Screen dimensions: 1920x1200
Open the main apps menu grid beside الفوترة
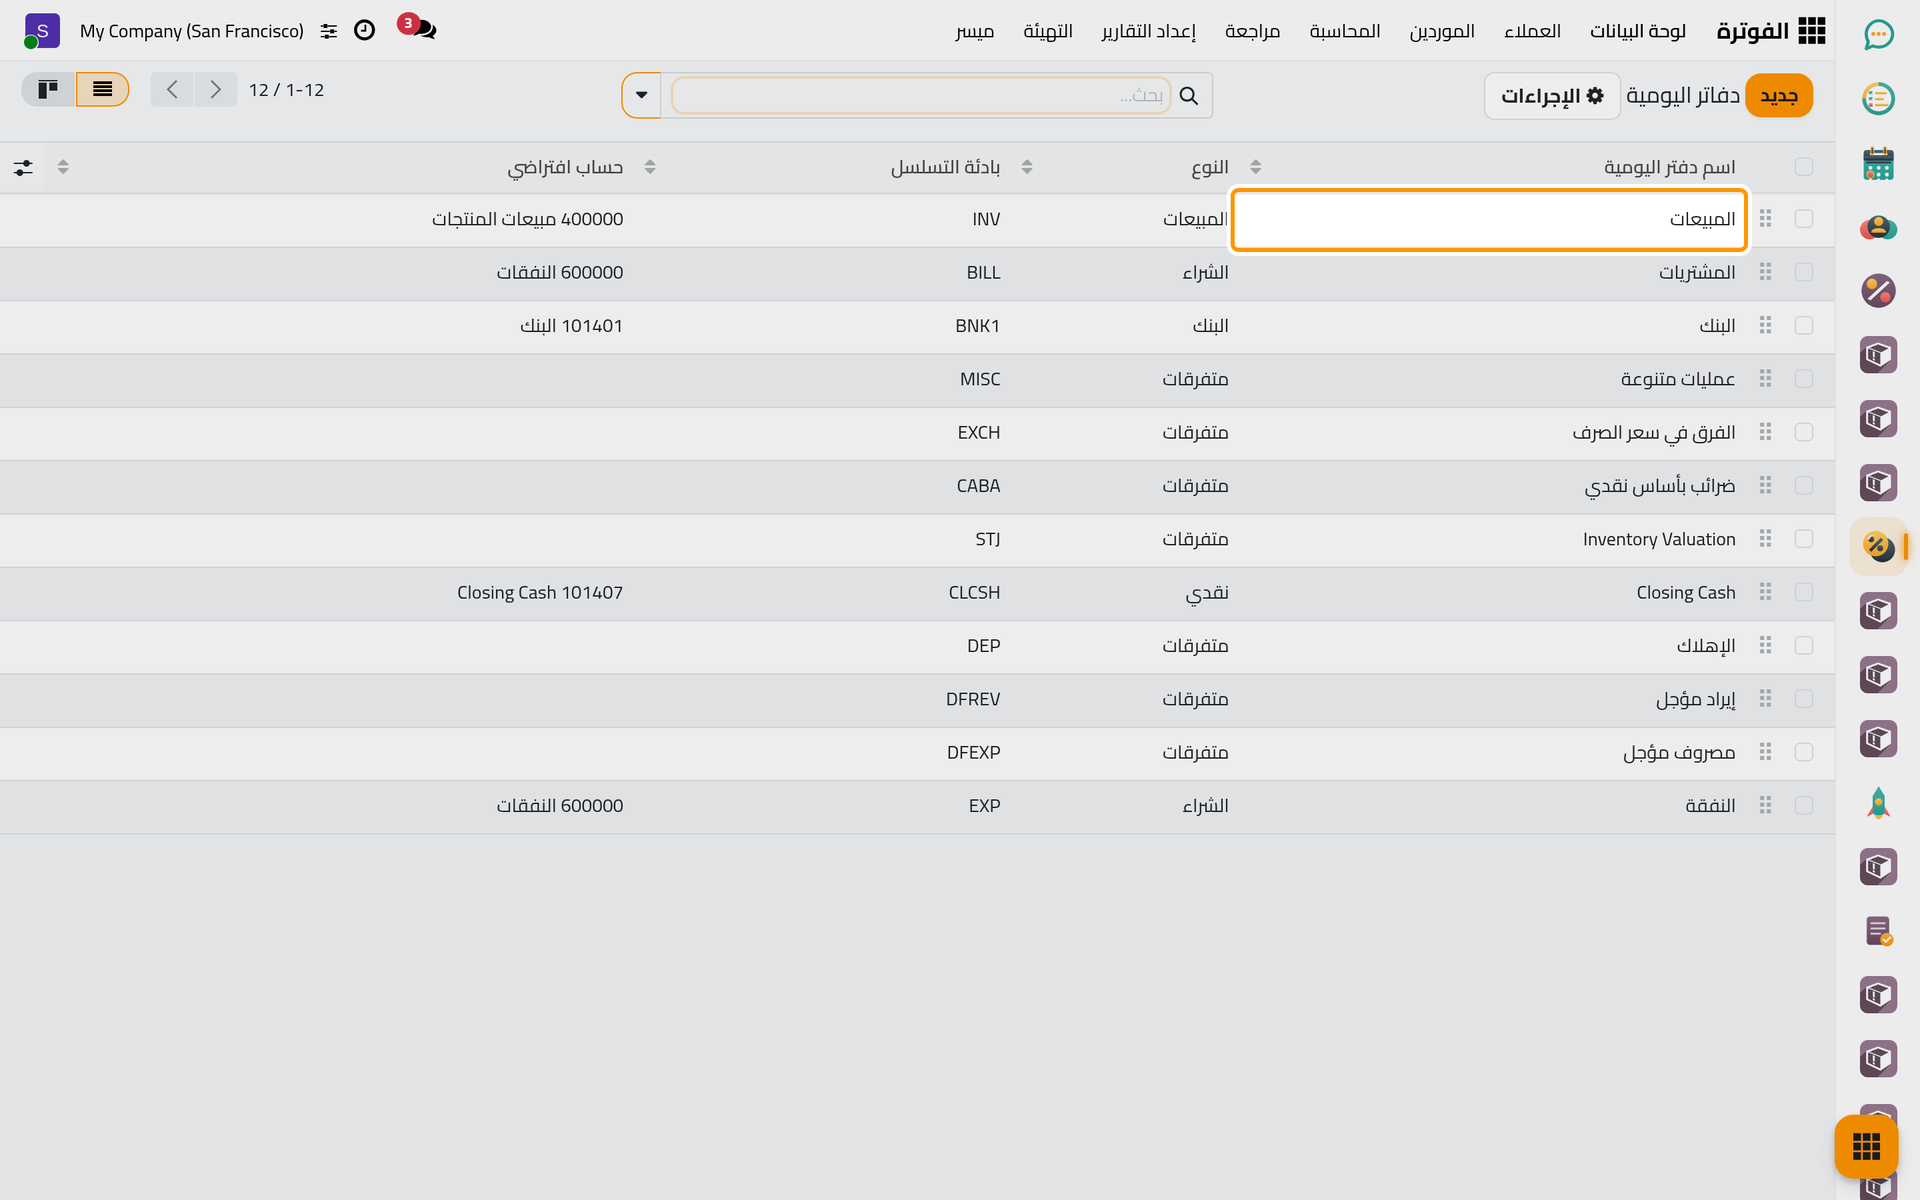(x=1811, y=31)
